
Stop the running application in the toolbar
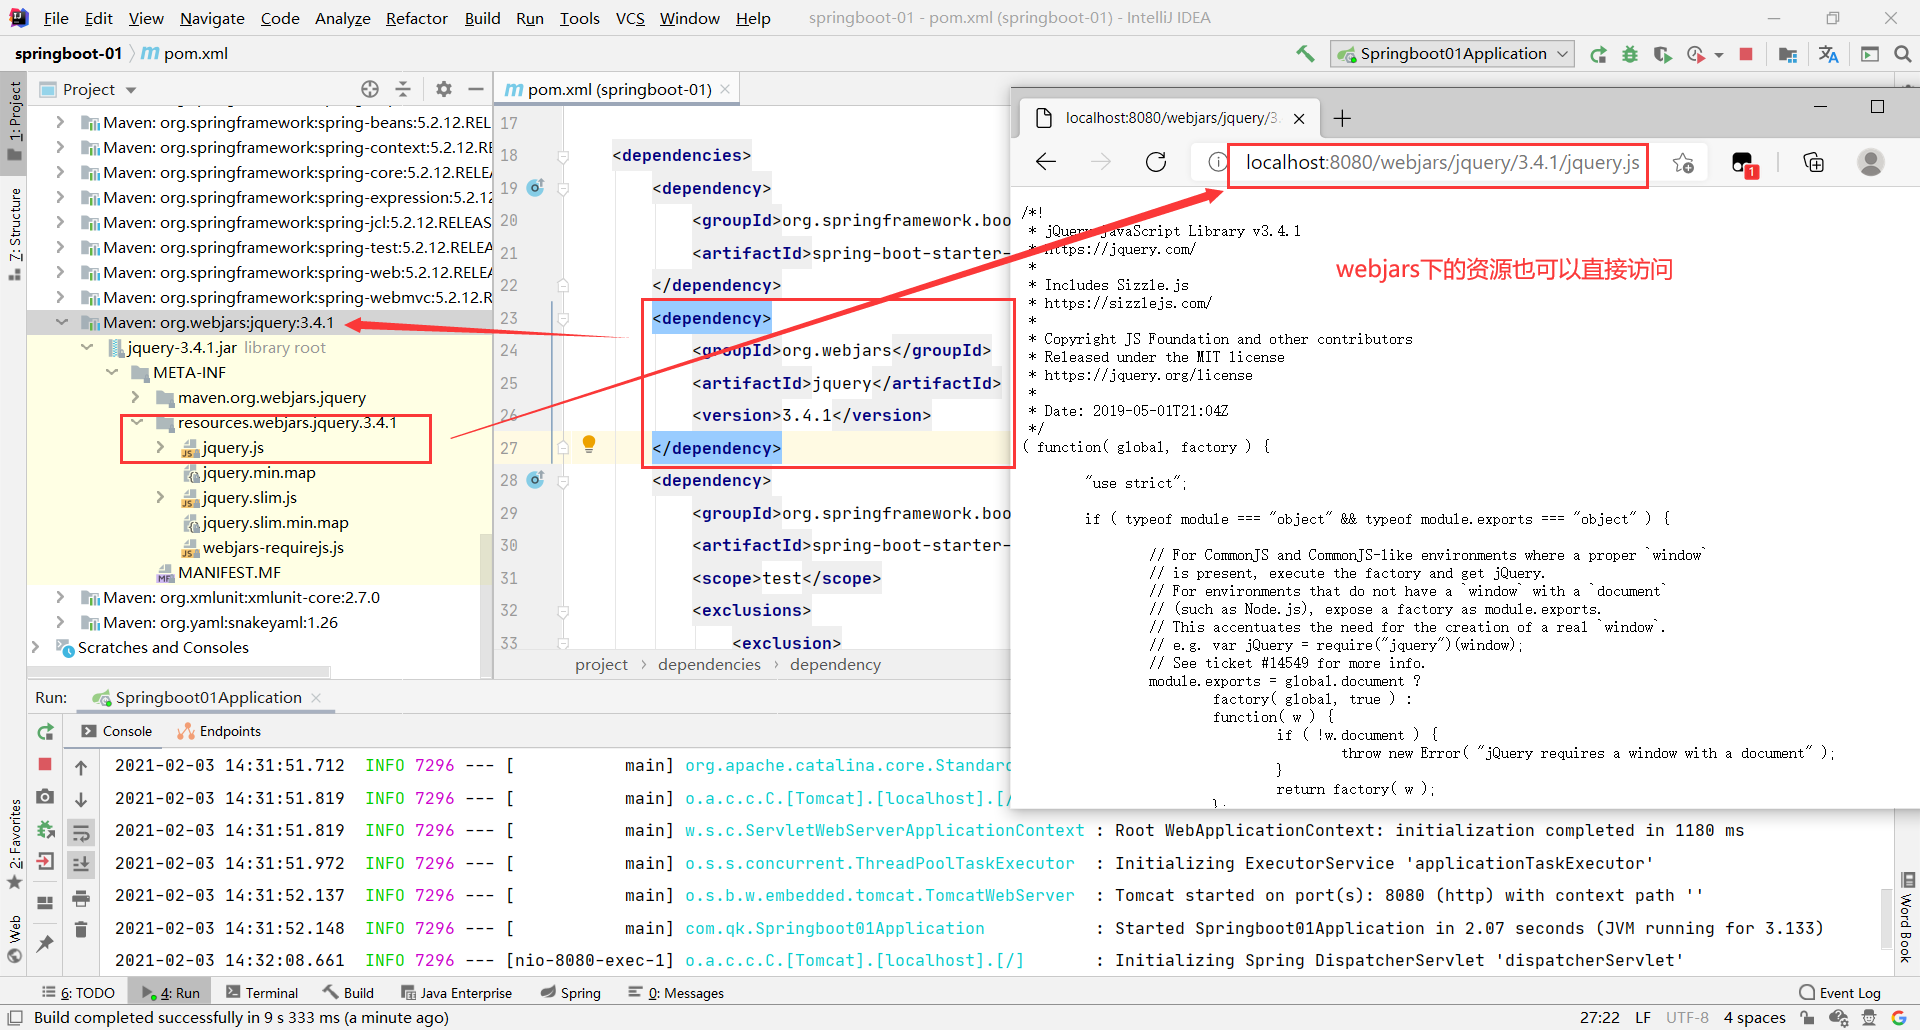[1746, 54]
